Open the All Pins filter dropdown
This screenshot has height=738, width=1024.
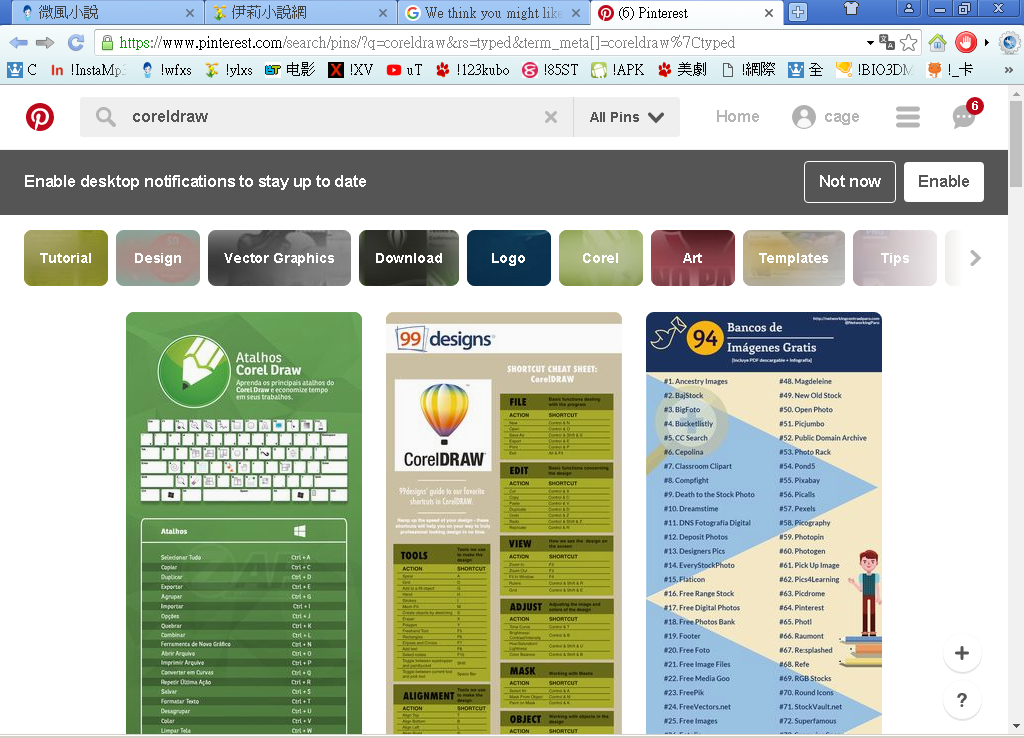pyautogui.click(x=626, y=117)
